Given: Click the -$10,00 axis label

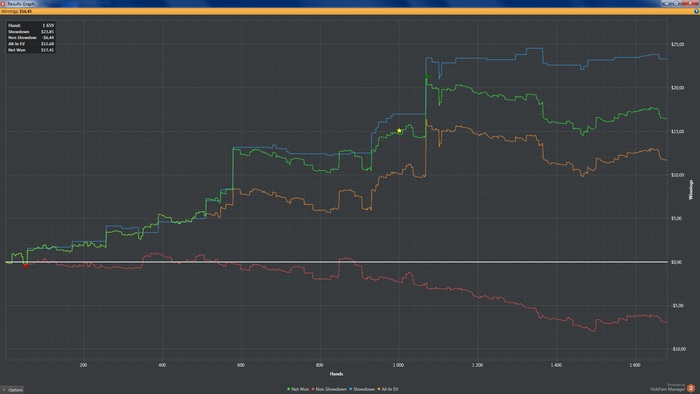Looking at the screenshot, I should pos(678,349).
